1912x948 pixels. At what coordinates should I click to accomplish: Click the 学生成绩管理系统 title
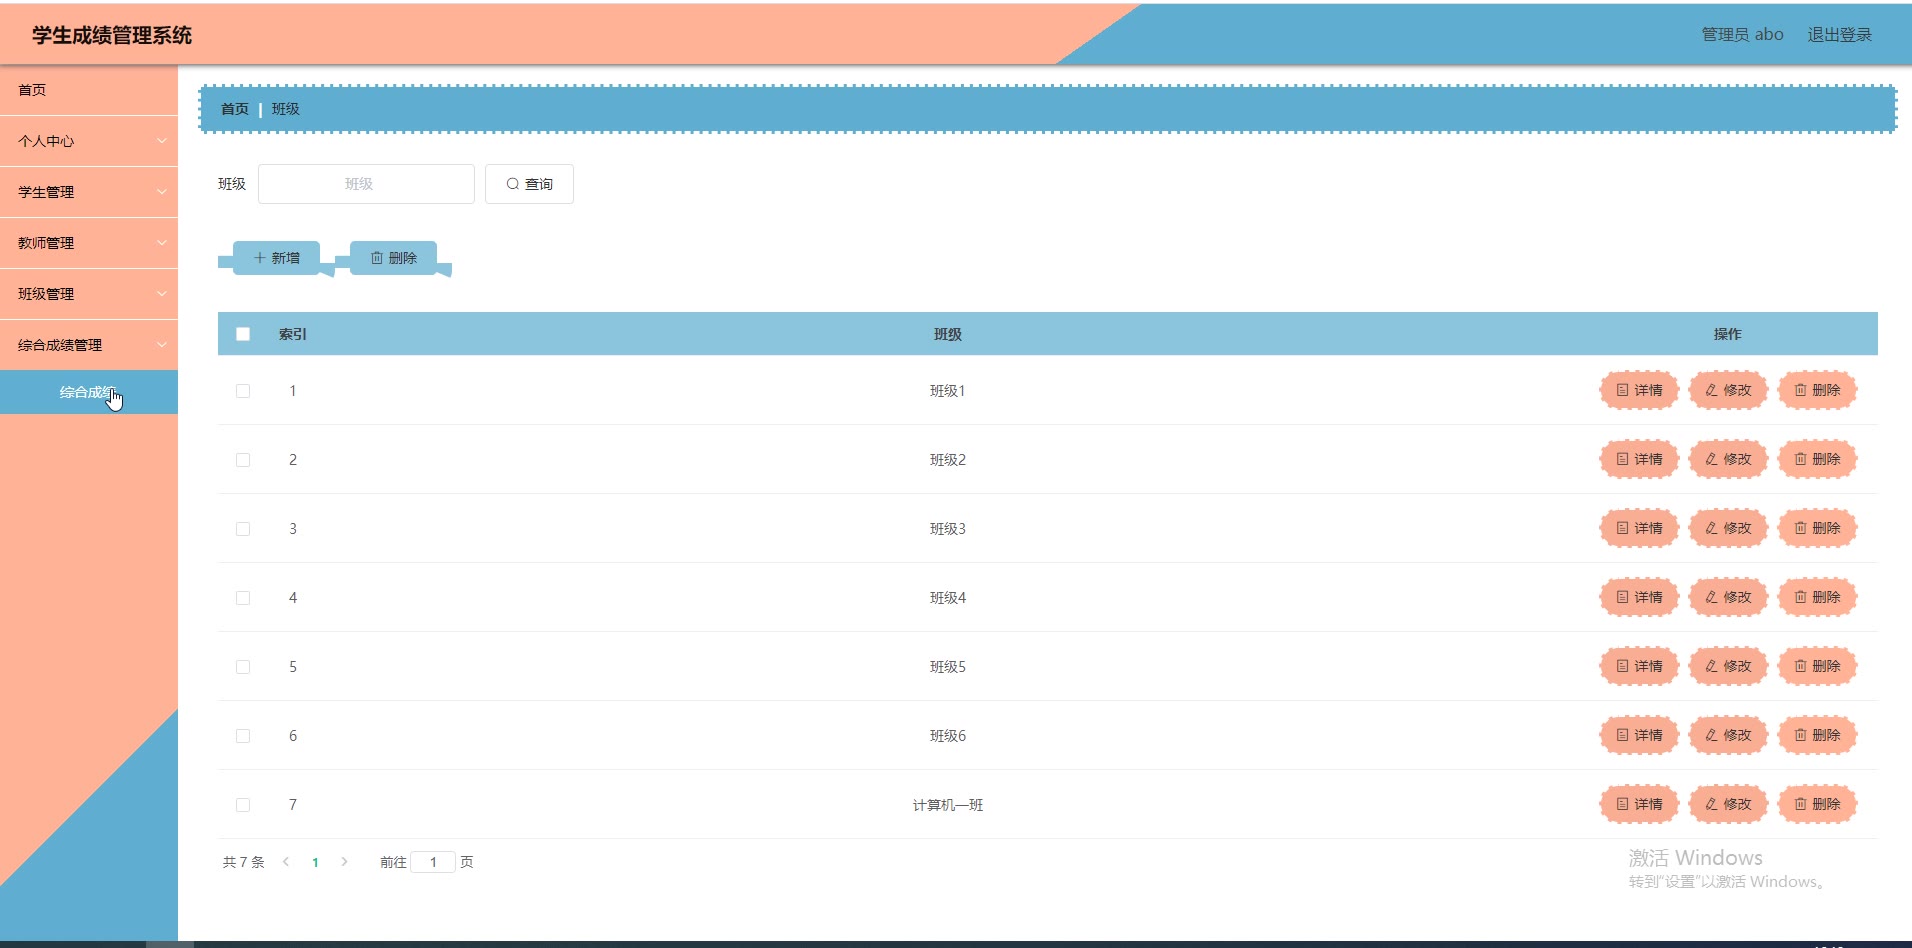point(112,35)
